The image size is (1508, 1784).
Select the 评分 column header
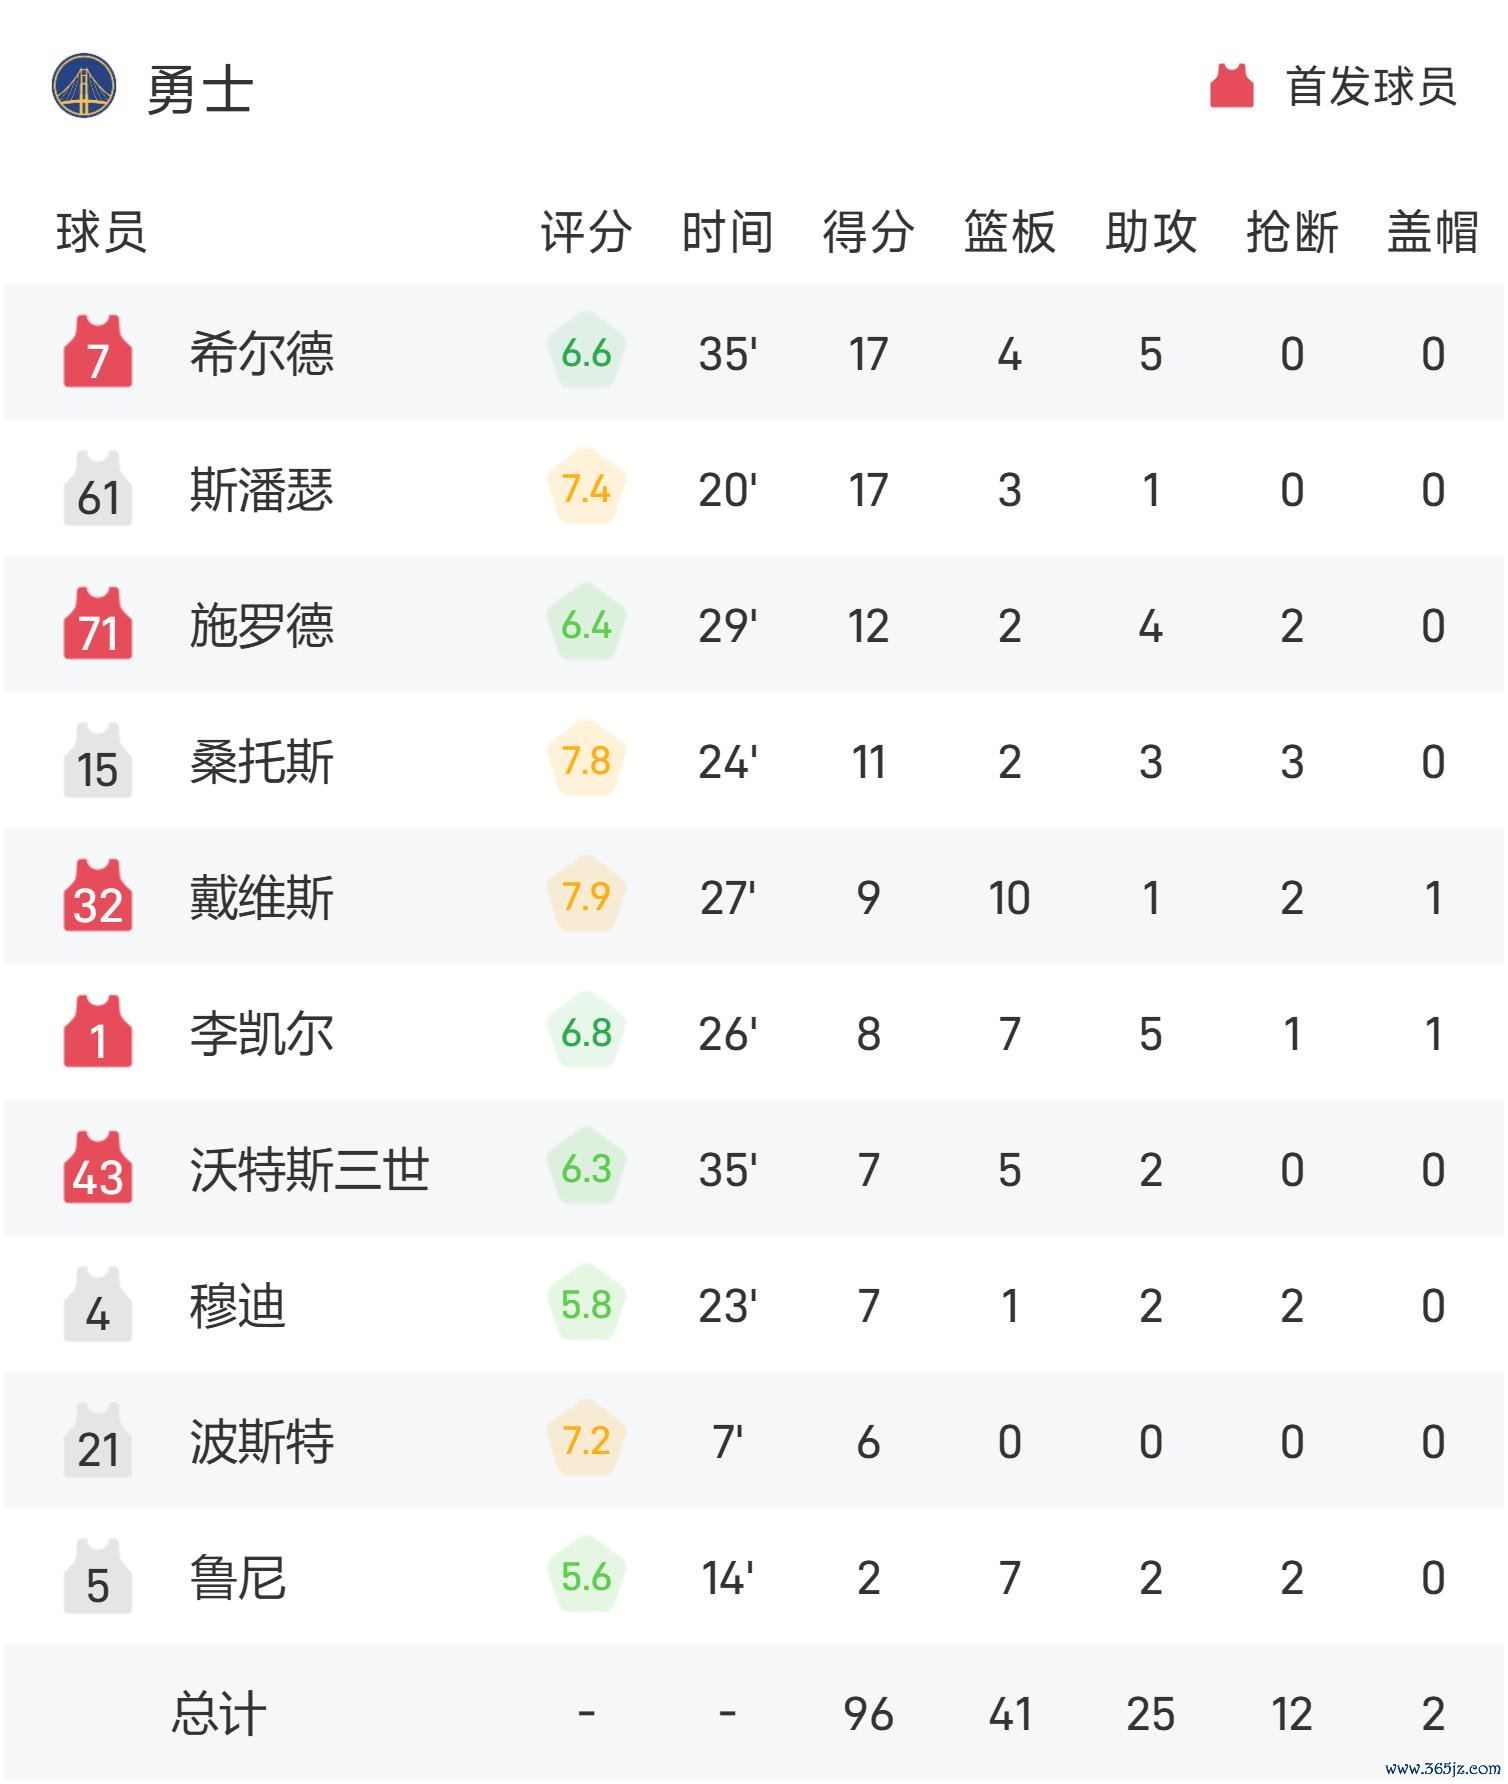pyautogui.click(x=586, y=232)
